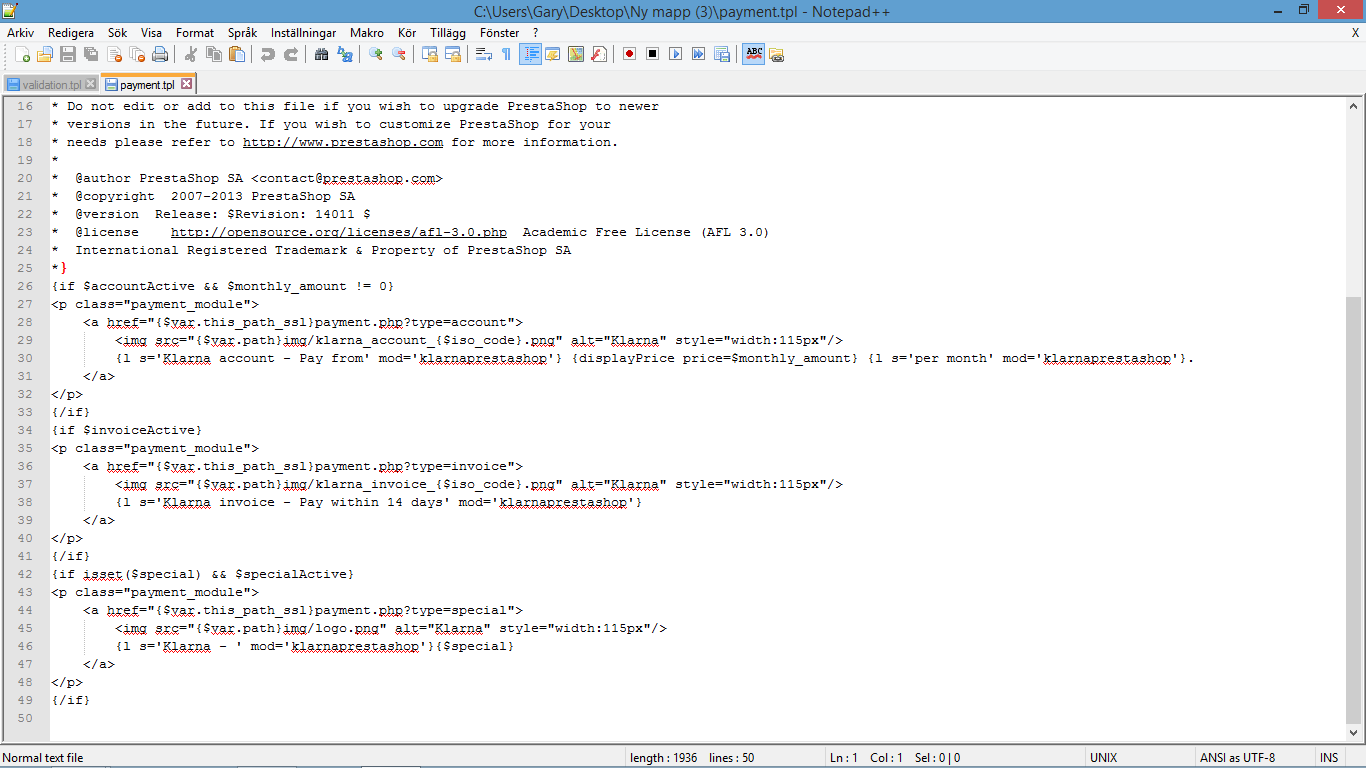Image resolution: width=1366 pixels, height=768 pixels.
Task: Paste from clipboard via the toolbar
Action: pos(237,54)
